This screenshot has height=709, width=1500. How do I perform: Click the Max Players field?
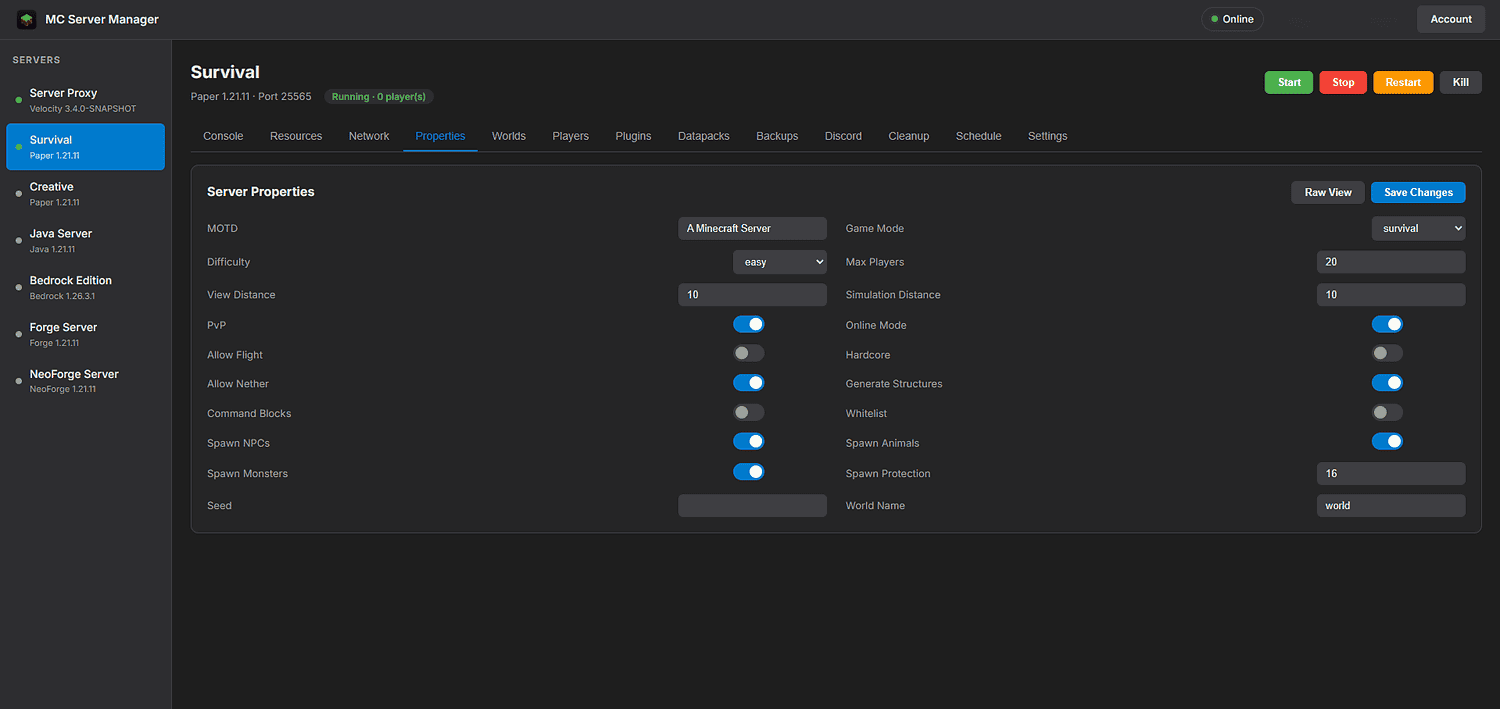(1391, 262)
